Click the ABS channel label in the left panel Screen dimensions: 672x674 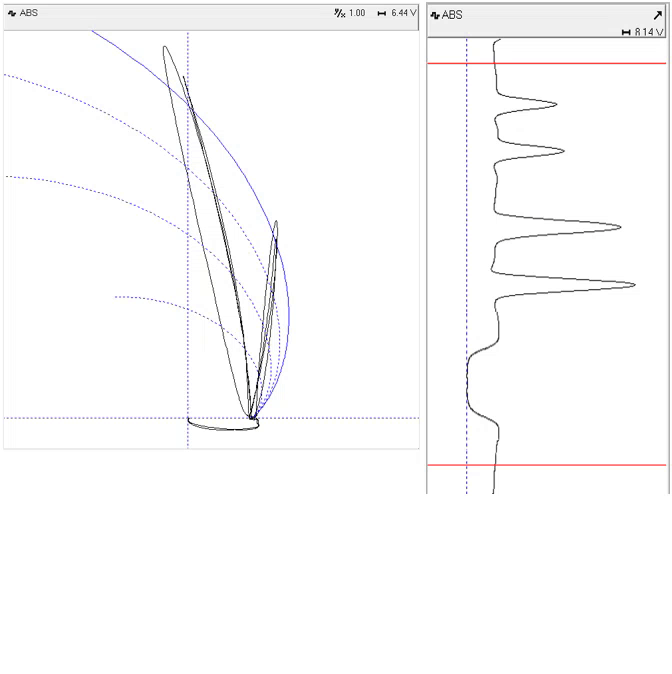click(x=29, y=13)
